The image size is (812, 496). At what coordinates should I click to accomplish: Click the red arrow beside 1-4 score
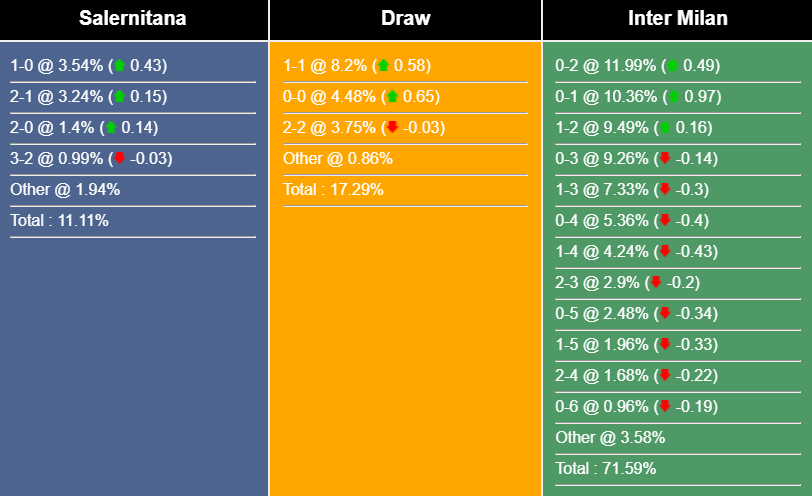click(x=664, y=252)
